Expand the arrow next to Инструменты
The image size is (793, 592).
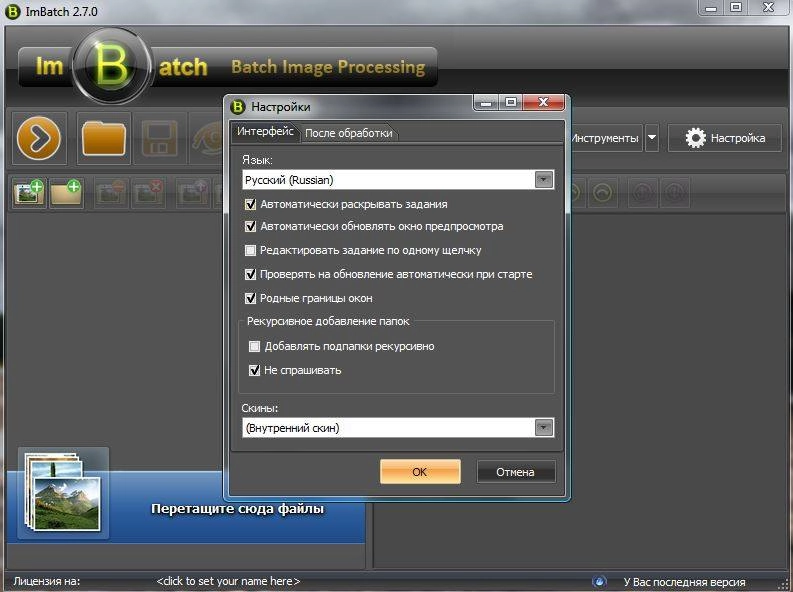click(x=652, y=138)
